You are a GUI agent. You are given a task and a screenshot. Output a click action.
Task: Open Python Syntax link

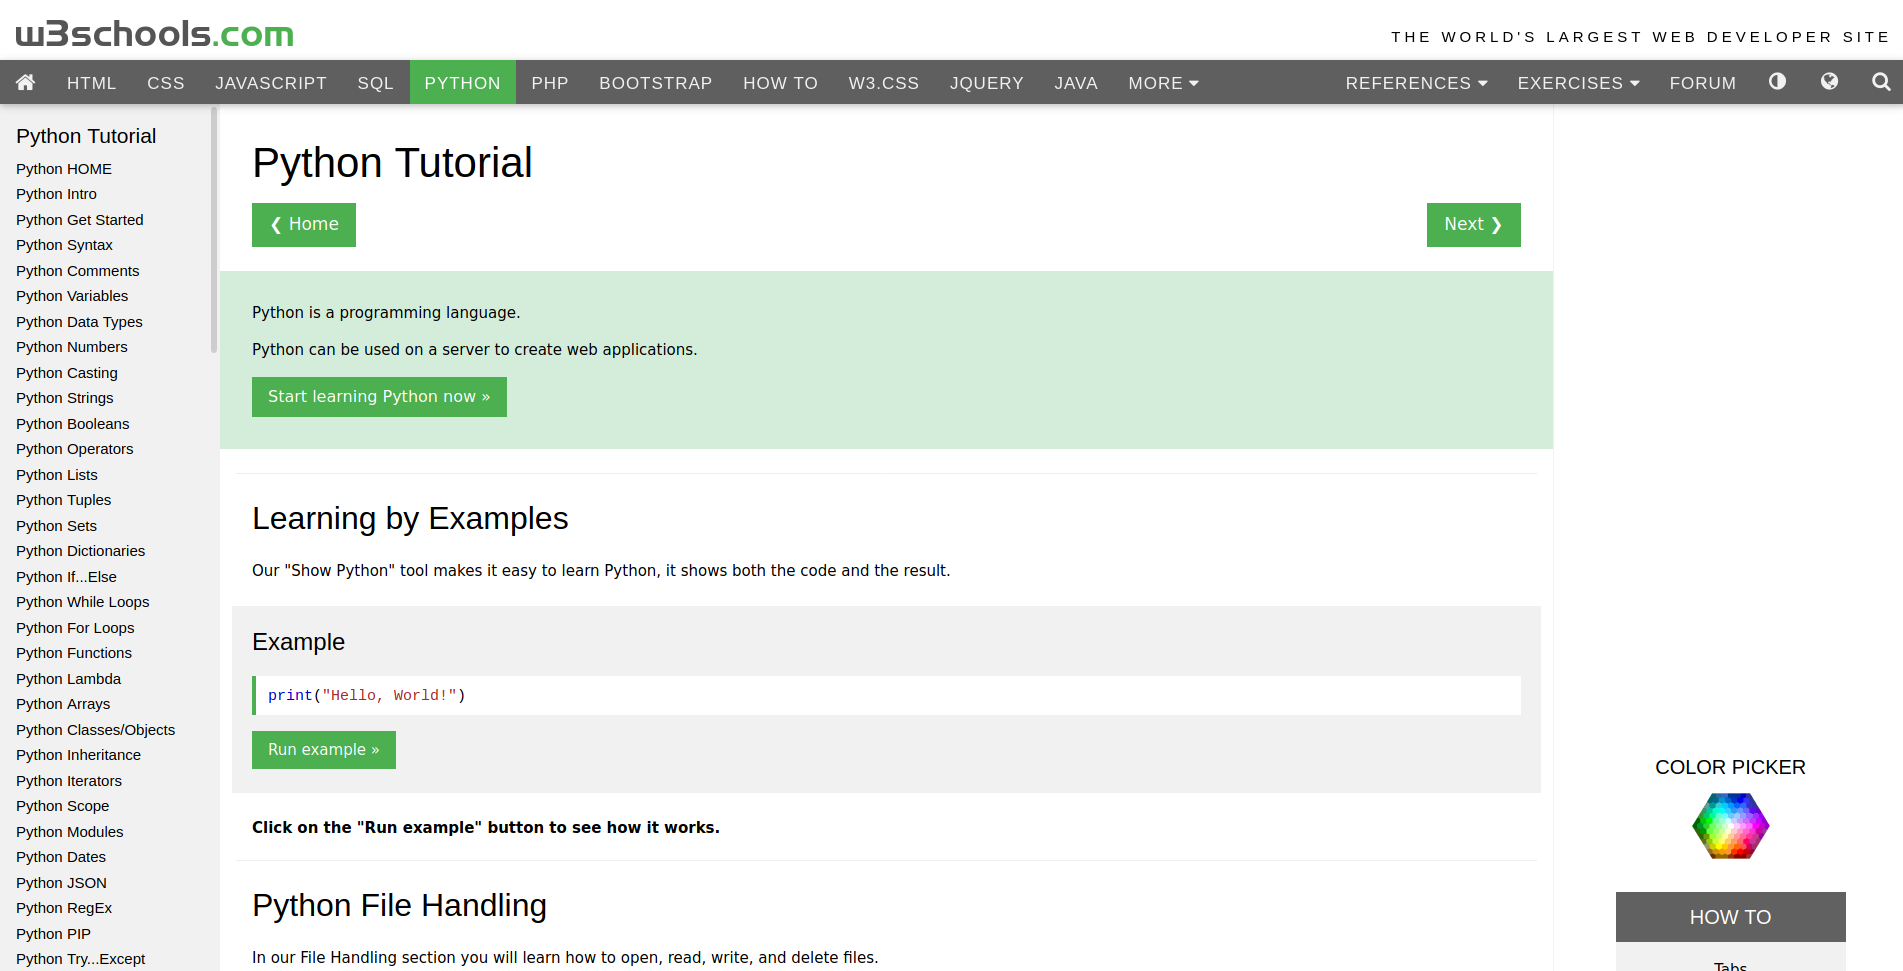click(64, 245)
